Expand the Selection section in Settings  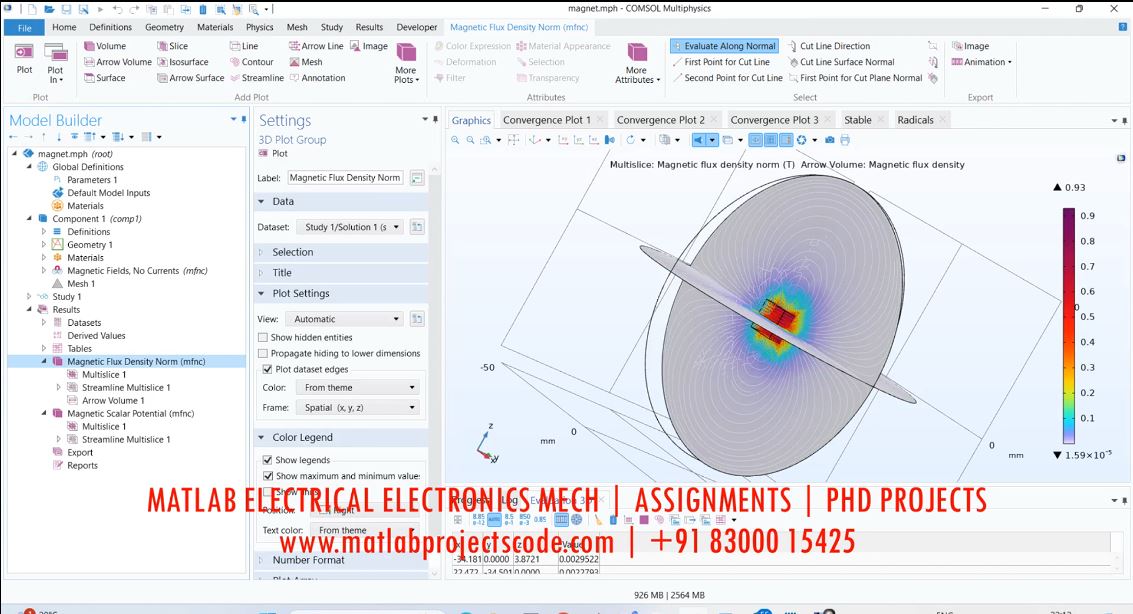pos(292,252)
